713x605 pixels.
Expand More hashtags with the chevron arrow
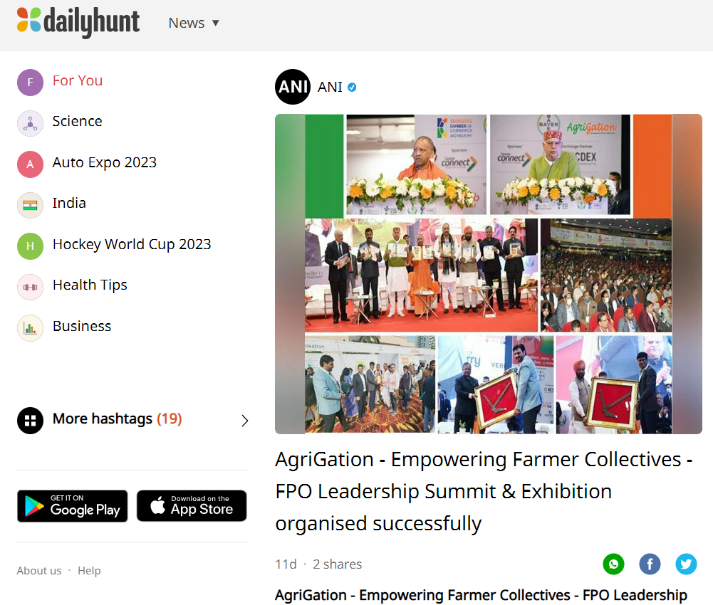coord(245,421)
